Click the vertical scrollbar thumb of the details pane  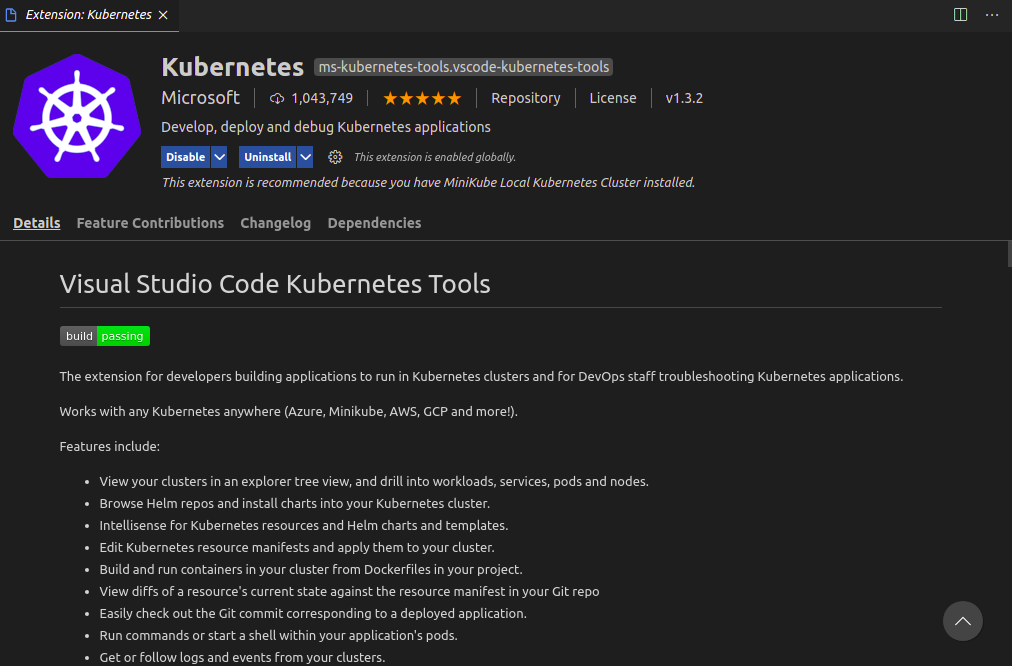point(1009,254)
